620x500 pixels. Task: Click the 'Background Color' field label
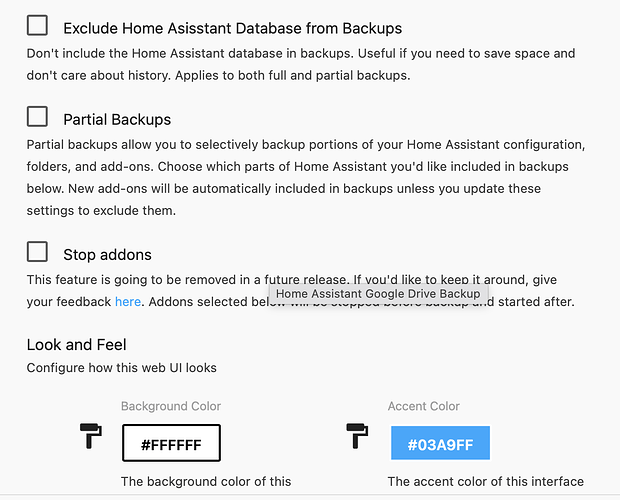coord(171,406)
